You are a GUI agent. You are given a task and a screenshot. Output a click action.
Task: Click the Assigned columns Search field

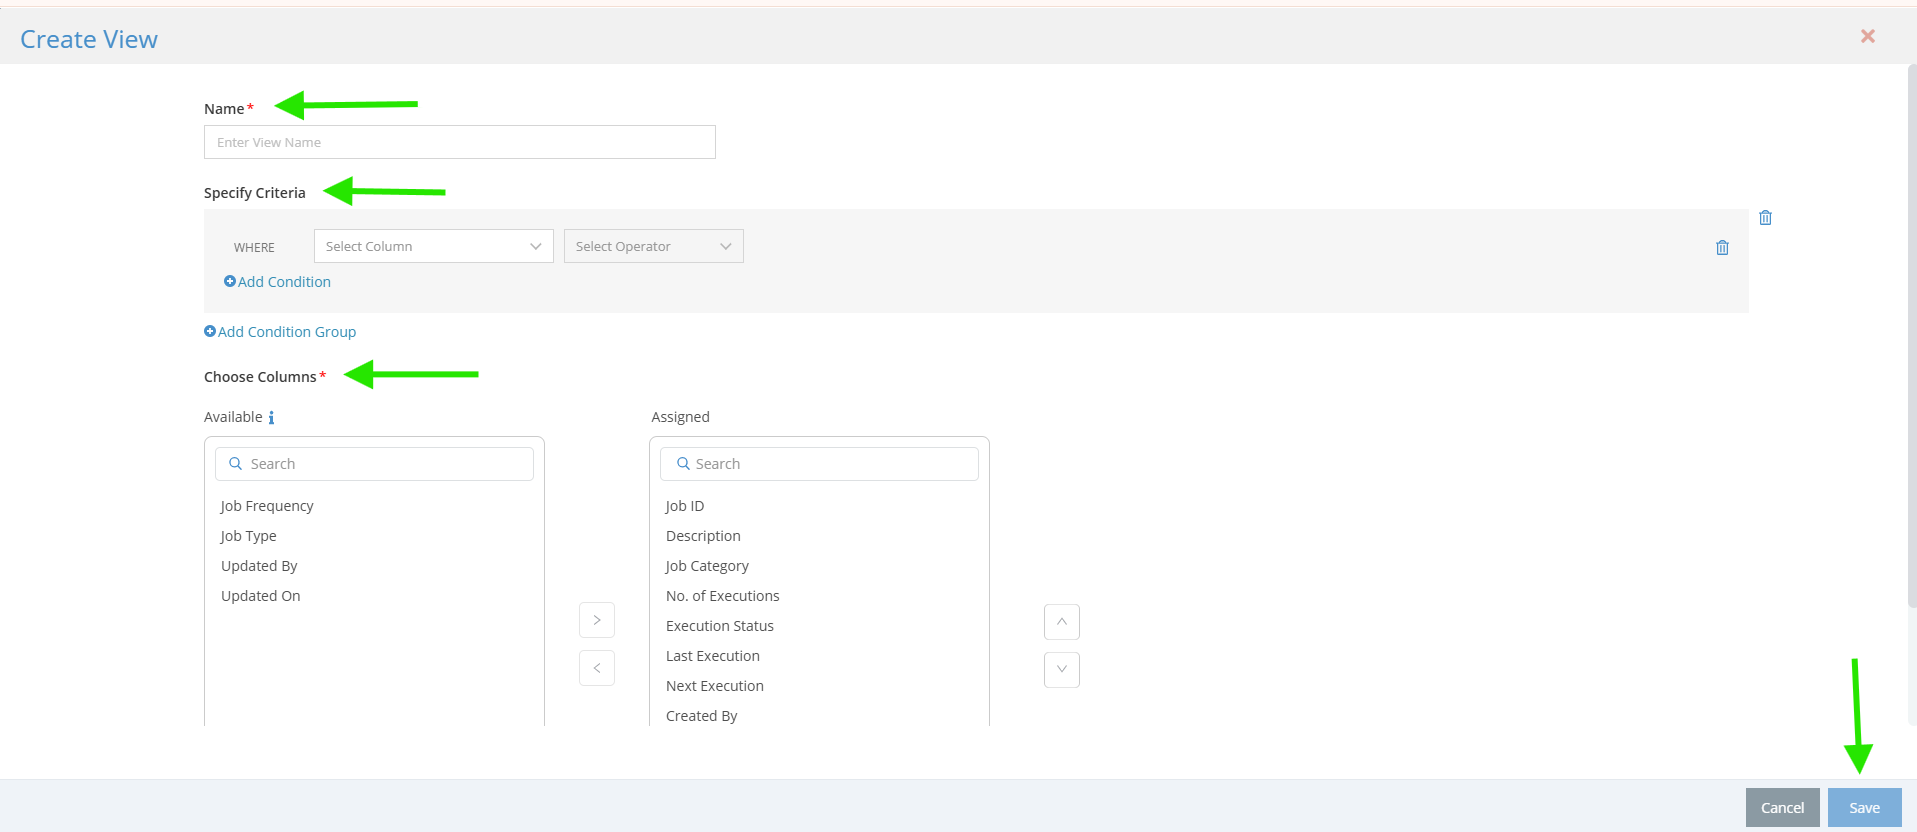coord(819,464)
